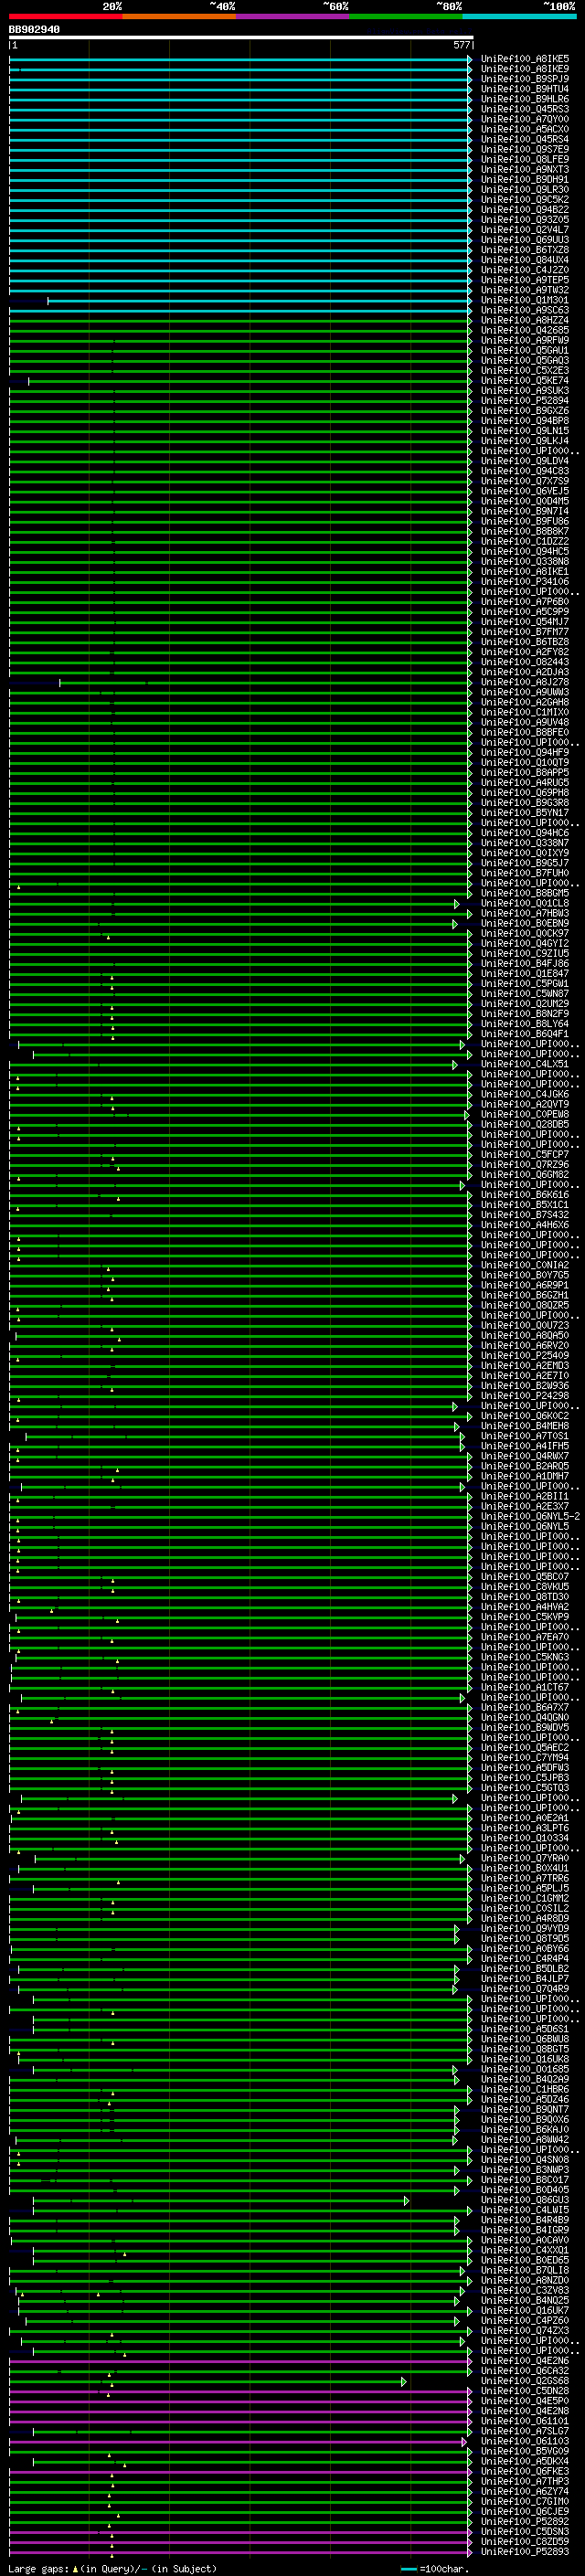The height and width of the screenshot is (2576, 585).
Task: Click the UniRef100_Q94BP8 hit name
Action: [525, 420]
